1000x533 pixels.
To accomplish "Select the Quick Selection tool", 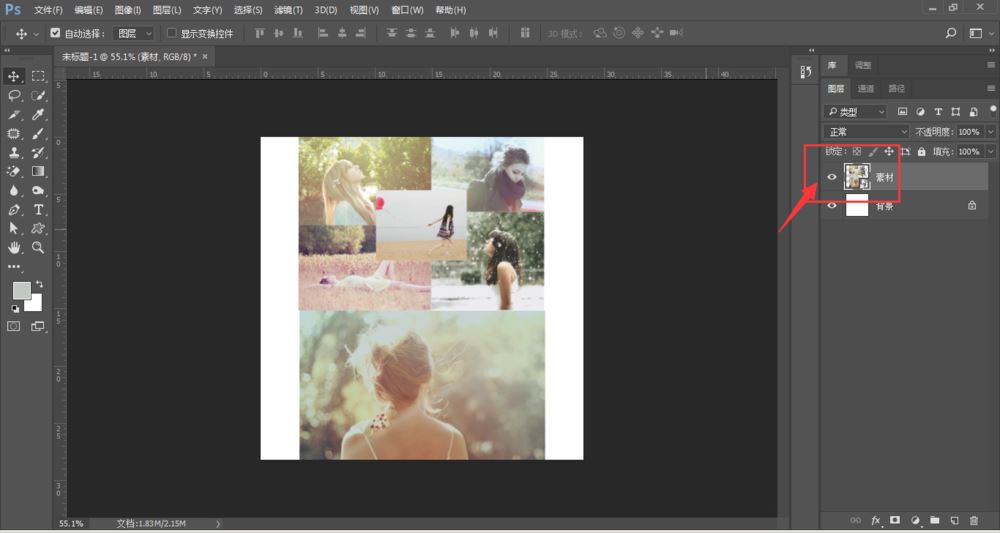I will (x=38, y=96).
